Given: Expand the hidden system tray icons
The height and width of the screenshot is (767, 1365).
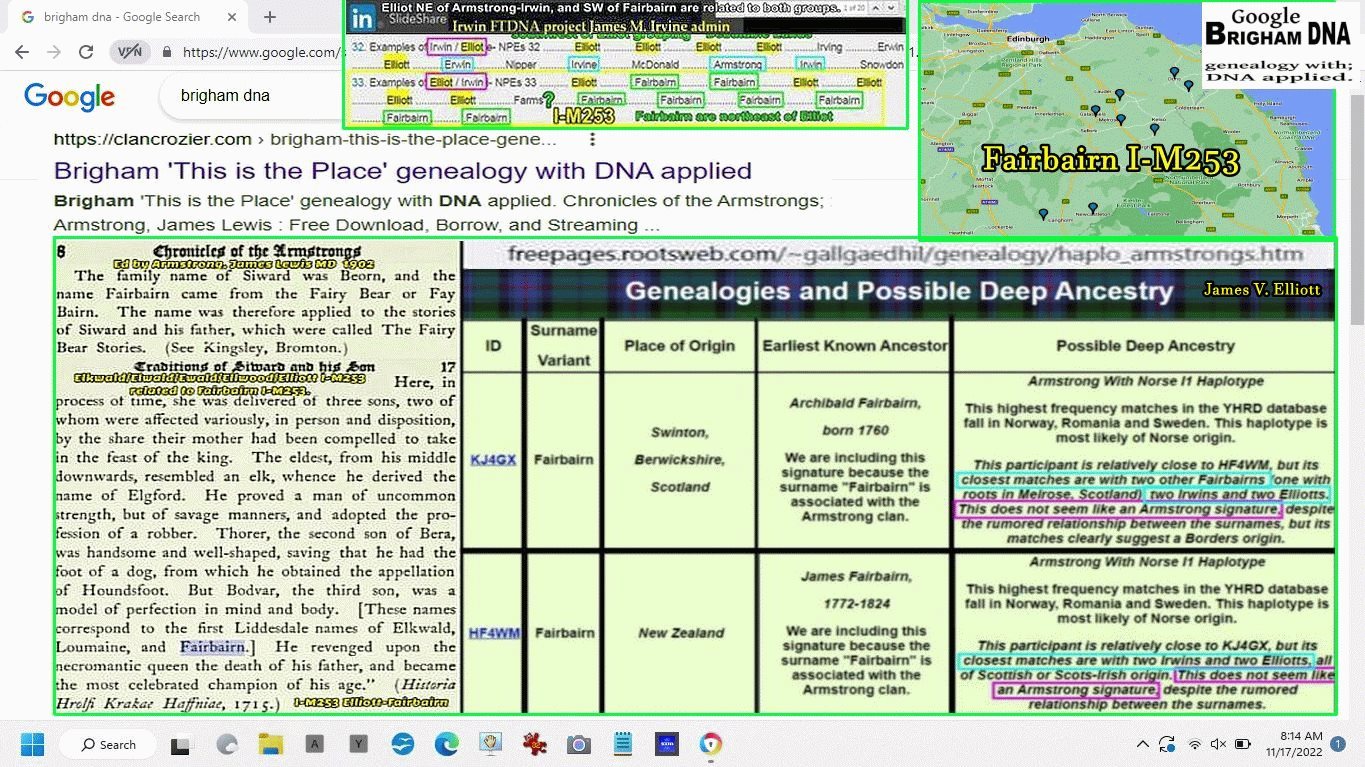Looking at the screenshot, I should pos(1142,744).
